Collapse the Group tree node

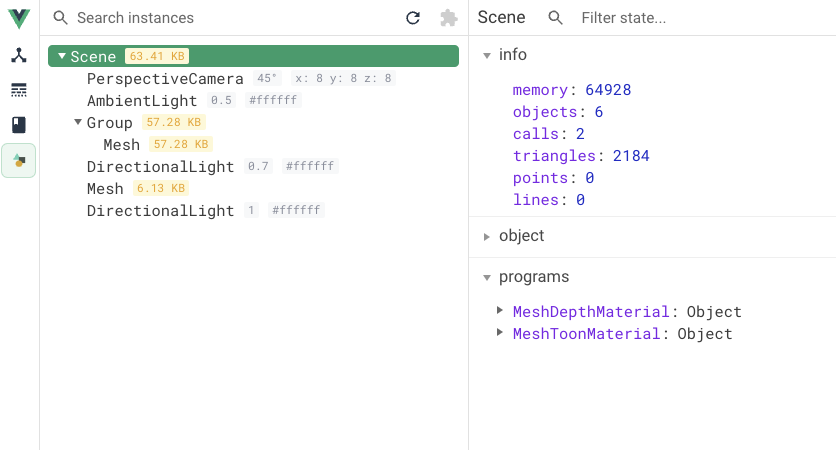pyautogui.click(x=78, y=123)
